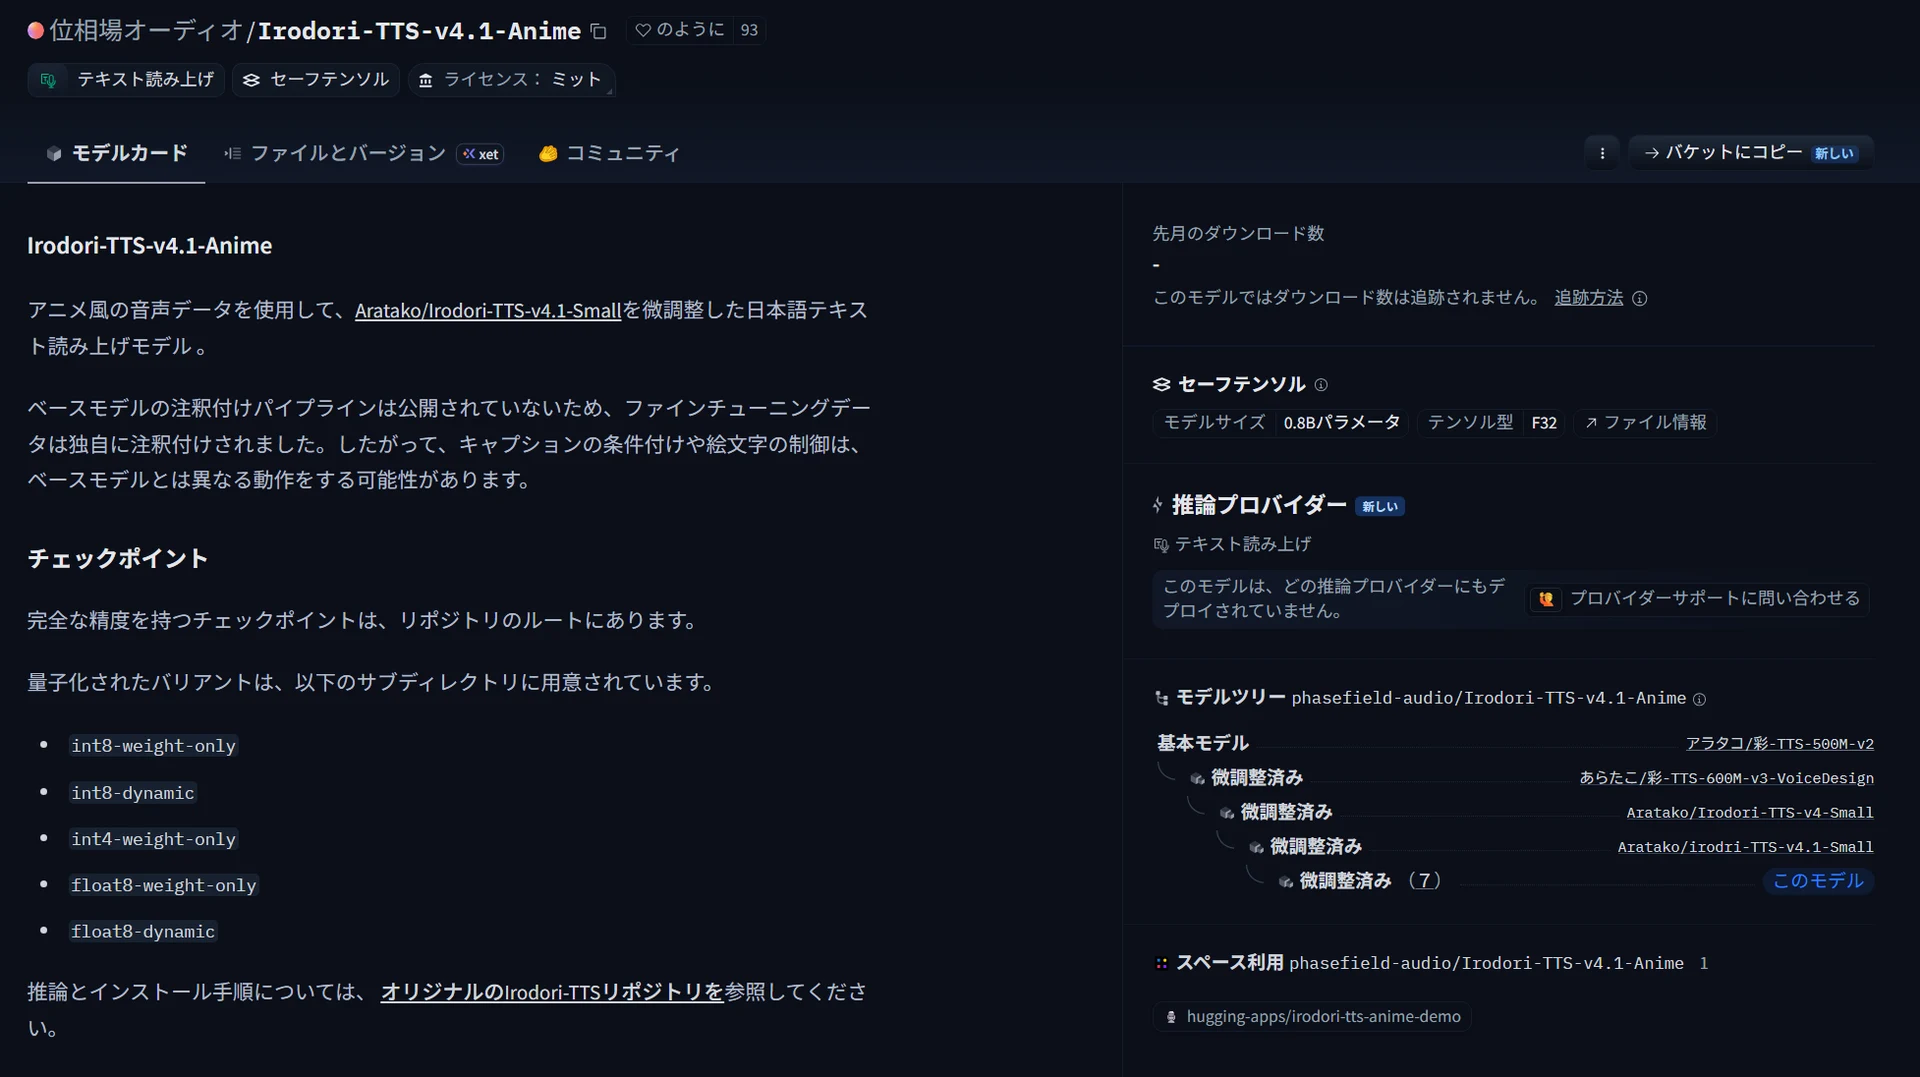Click float8-weight-only code text

click(x=163, y=885)
